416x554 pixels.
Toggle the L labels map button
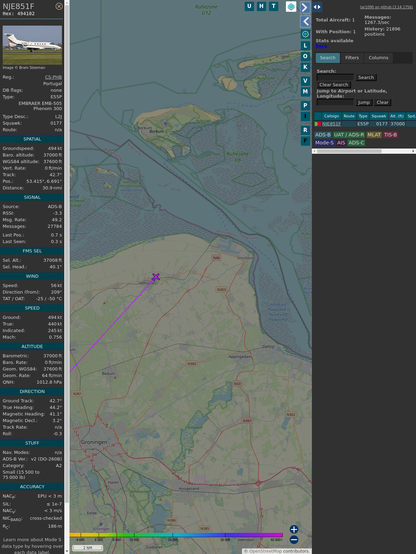[305, 46]
